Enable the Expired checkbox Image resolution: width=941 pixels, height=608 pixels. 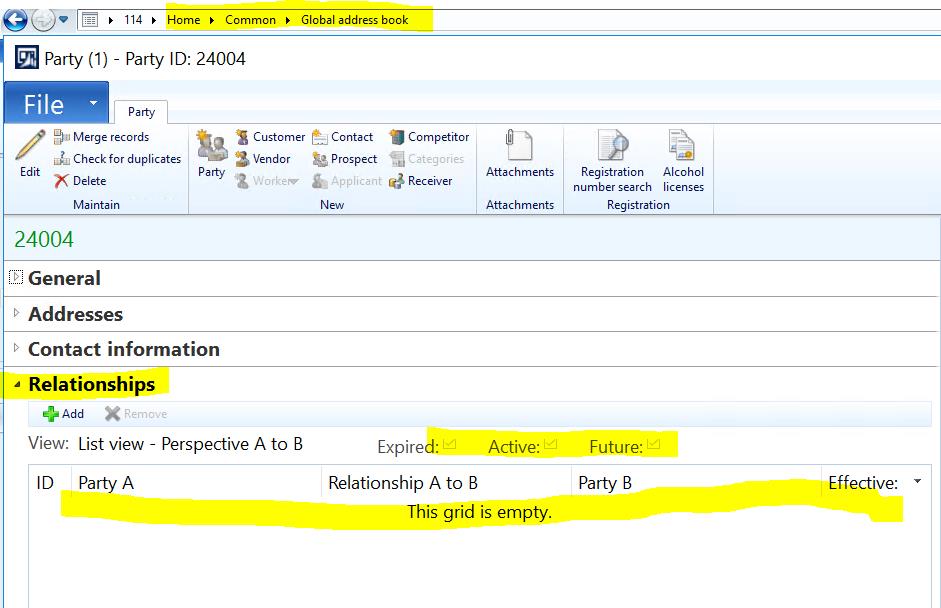pyautogui.click(x=448, y=443)
